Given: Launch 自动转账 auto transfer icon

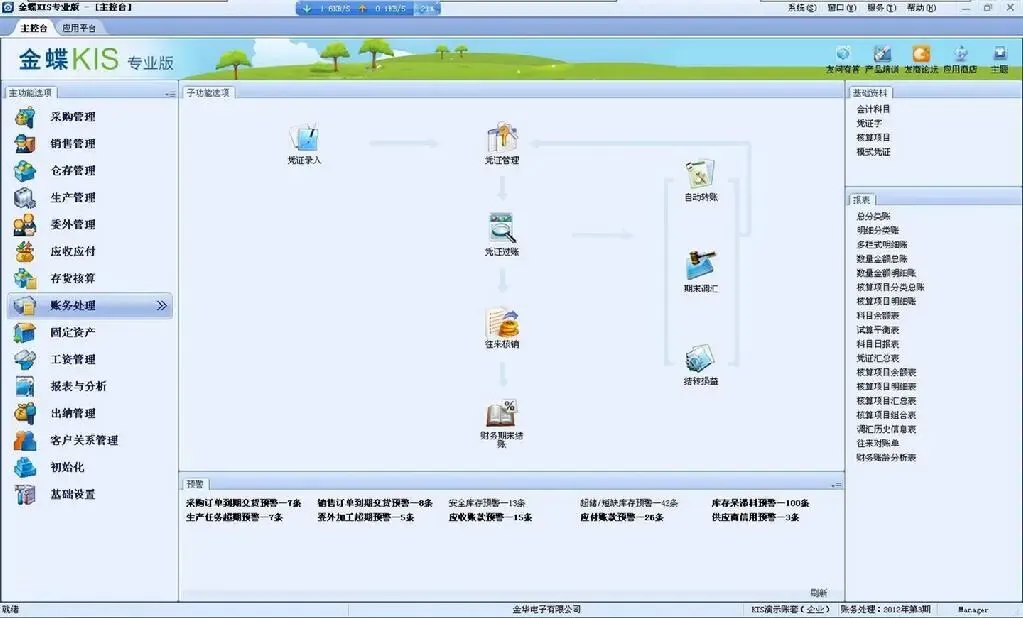Looking at the screenshot, I should 701,174.
